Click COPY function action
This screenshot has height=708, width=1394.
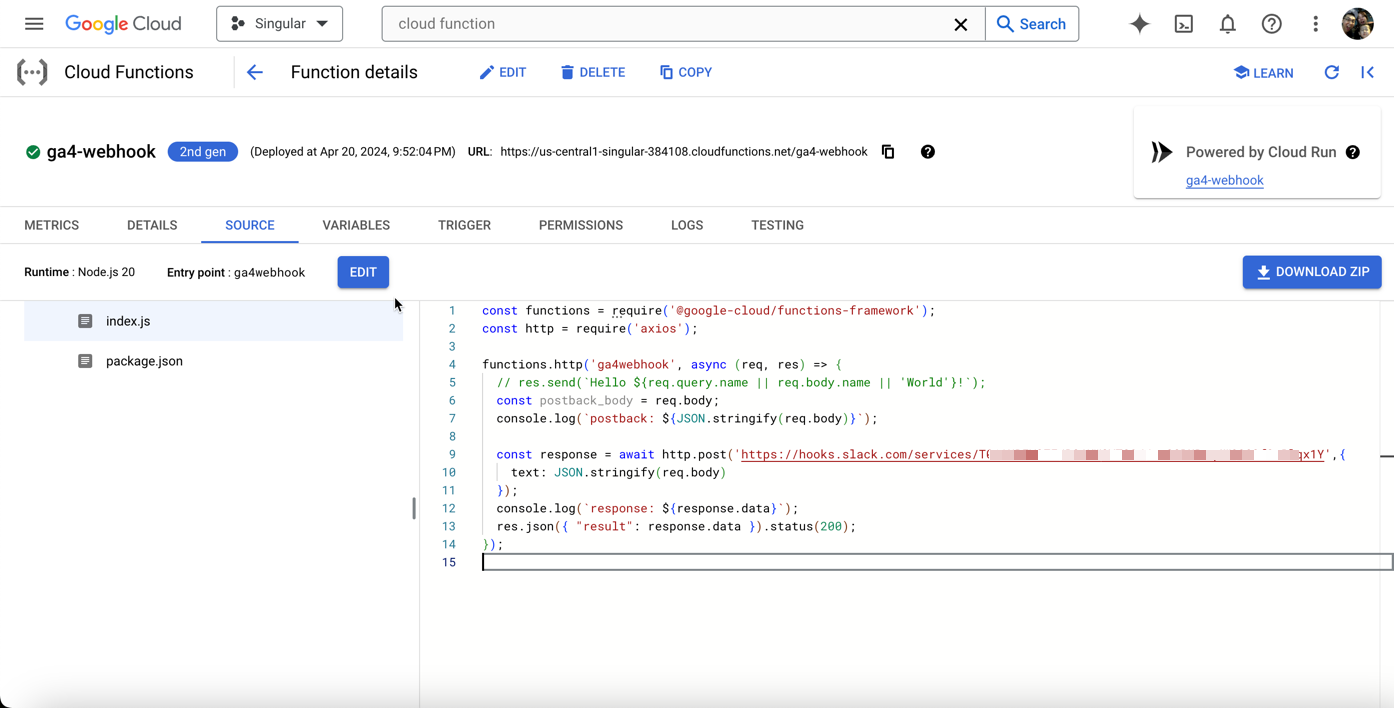point(686,72)
